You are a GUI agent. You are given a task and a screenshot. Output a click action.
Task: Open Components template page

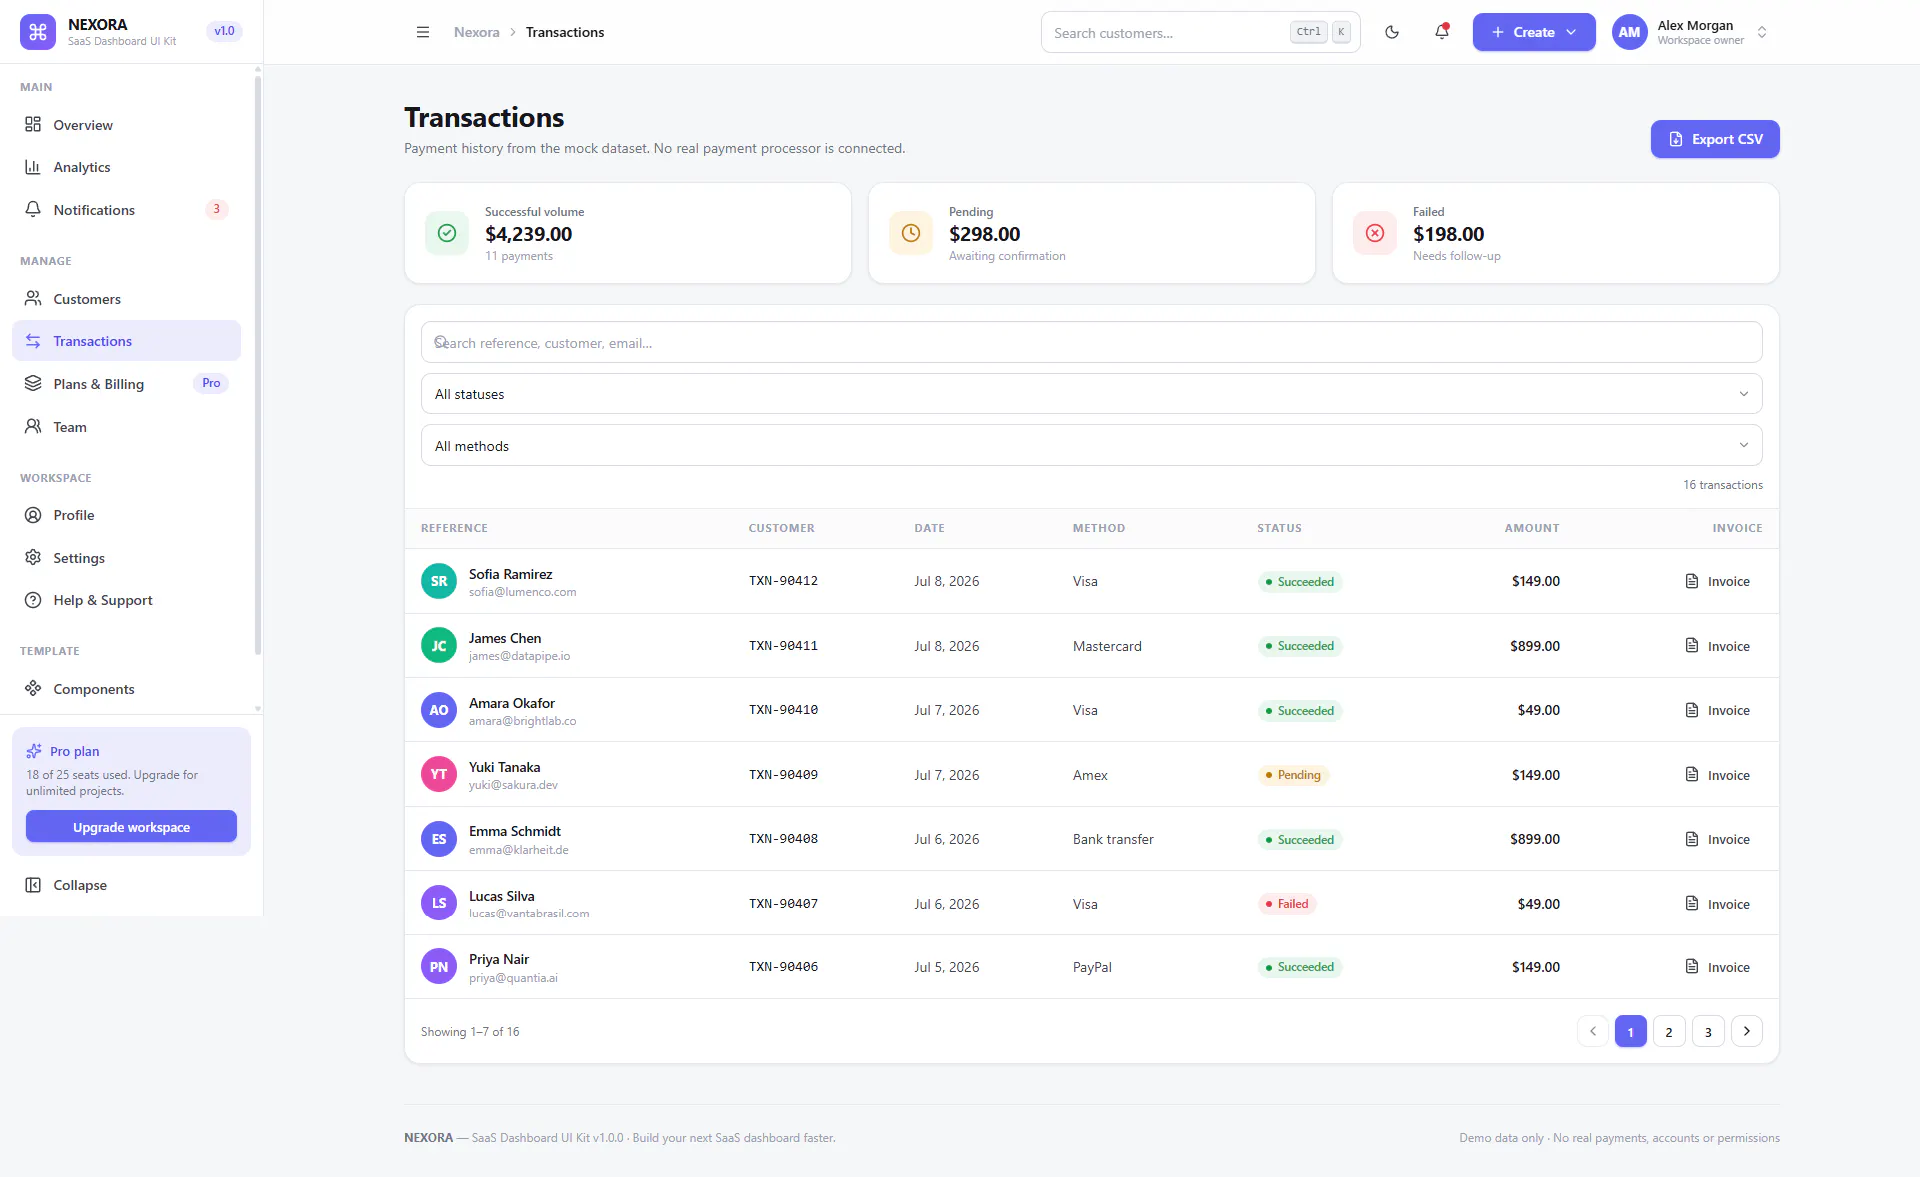coord(126,689)
